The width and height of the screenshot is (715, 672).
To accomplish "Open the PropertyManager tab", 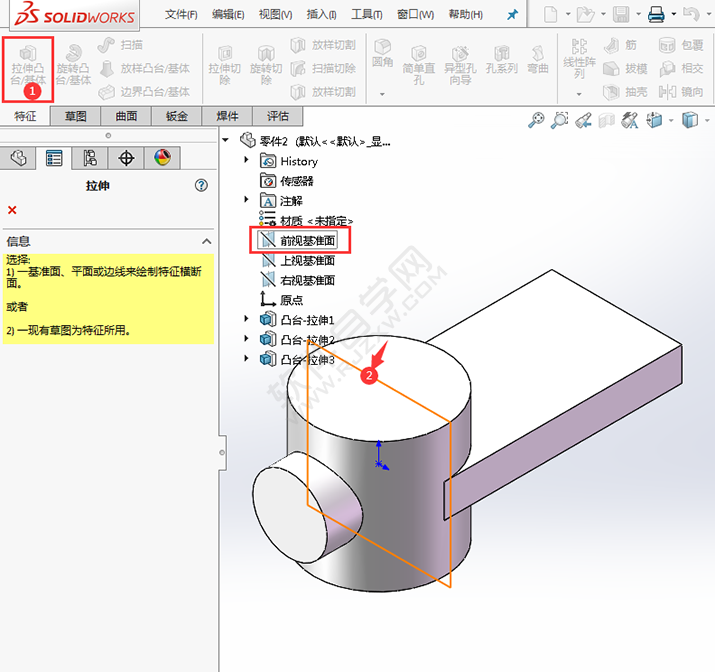I will tap(54, 158).
